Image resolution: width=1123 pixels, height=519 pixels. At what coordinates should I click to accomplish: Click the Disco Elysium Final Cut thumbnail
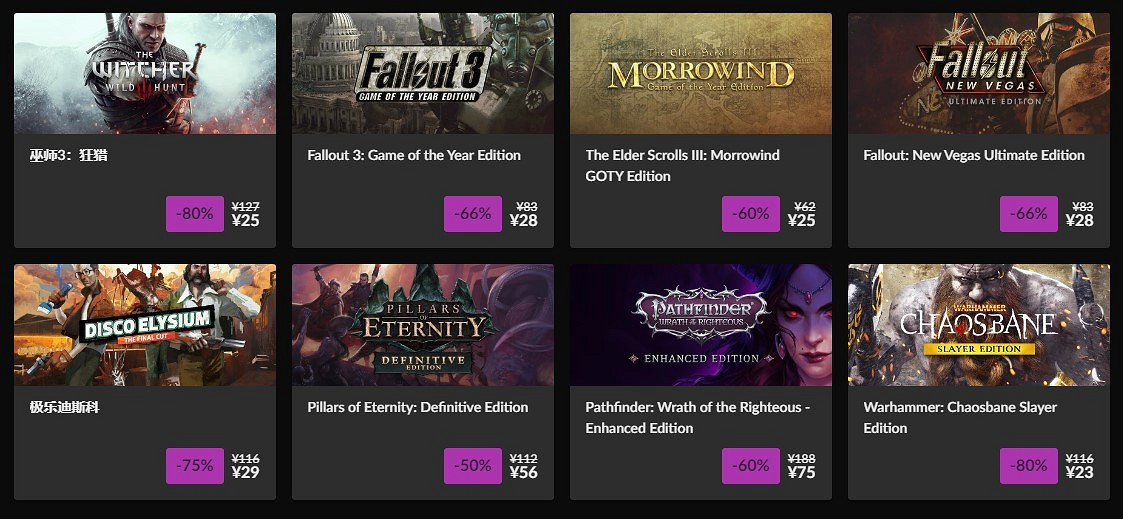click(x=145, y=325)
